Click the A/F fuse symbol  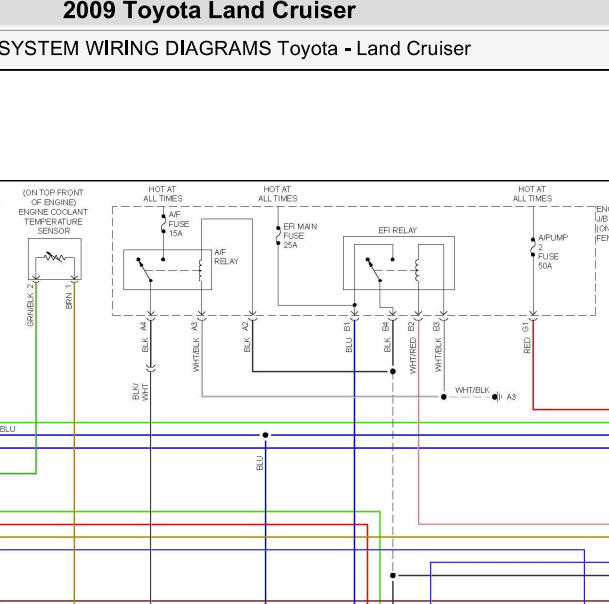(164, 224)
